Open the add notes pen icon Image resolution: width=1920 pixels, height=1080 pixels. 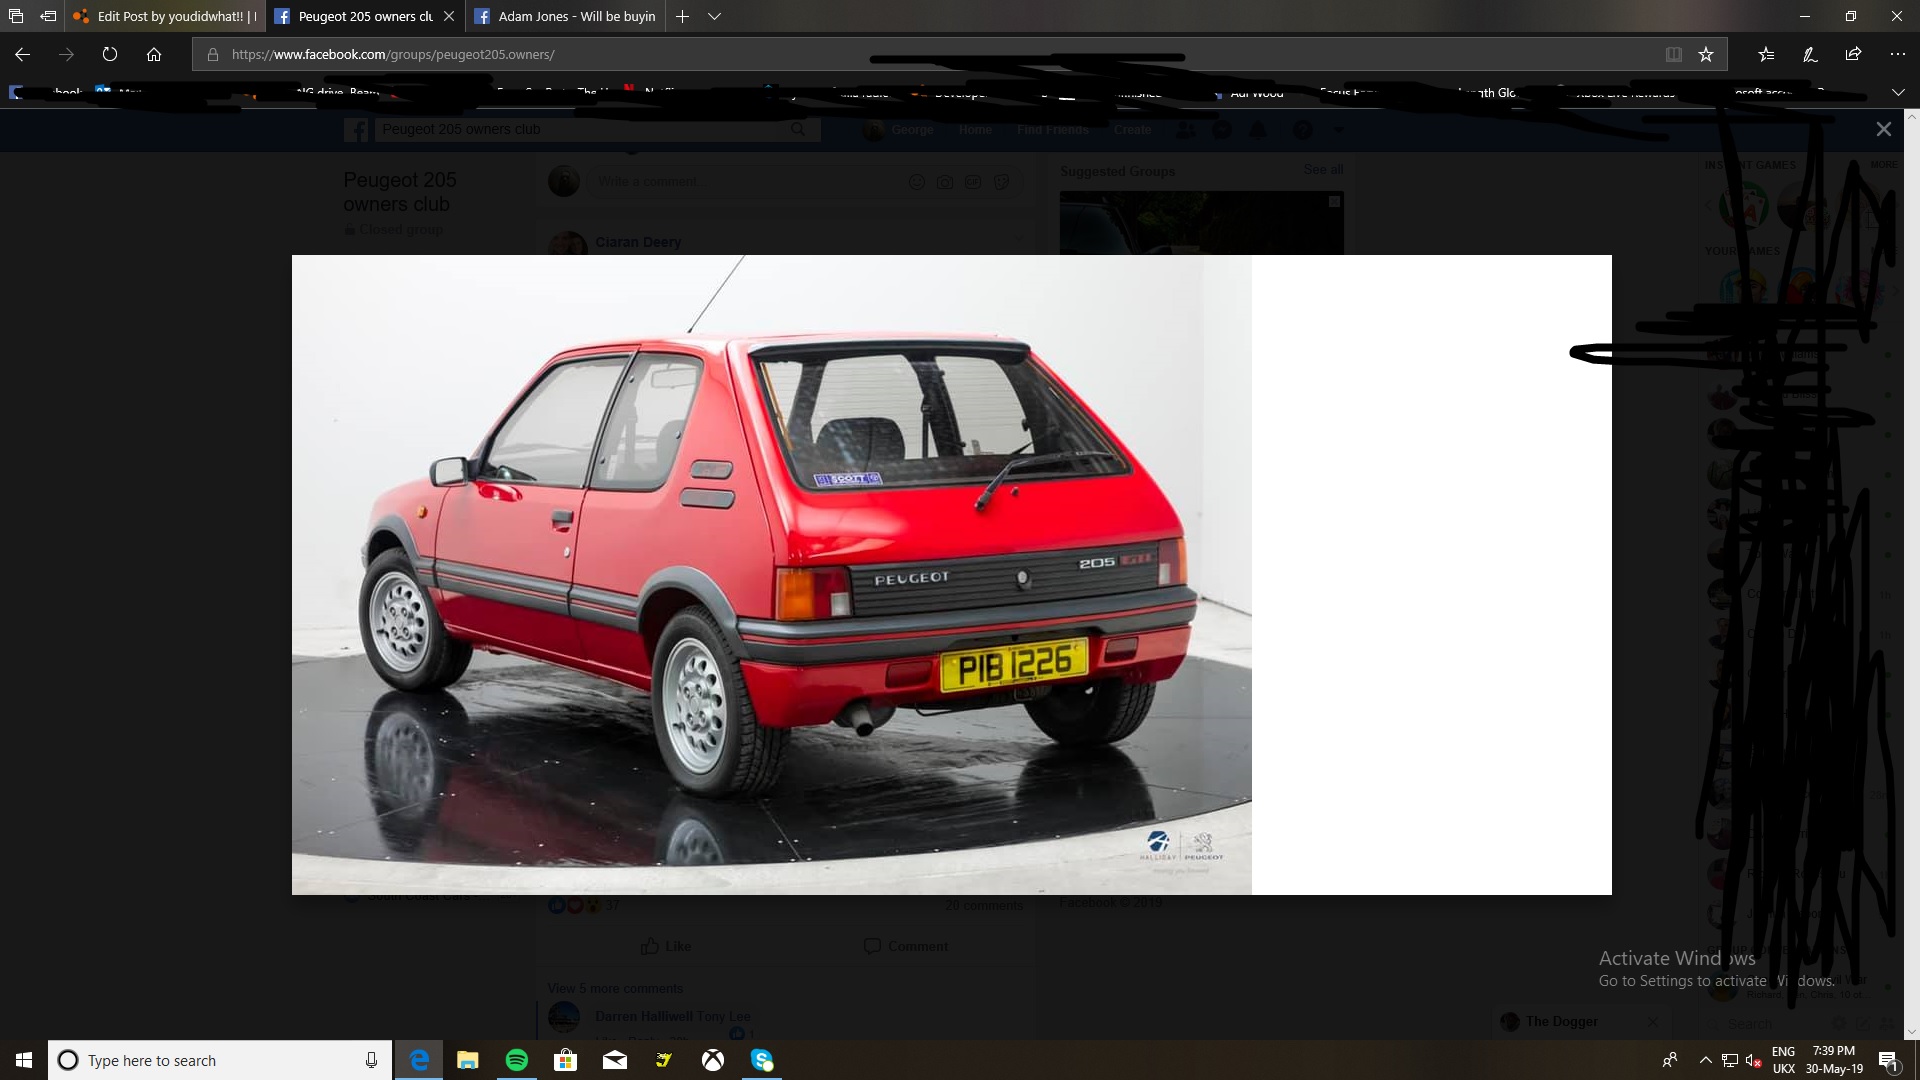[x=1810, y=55]
